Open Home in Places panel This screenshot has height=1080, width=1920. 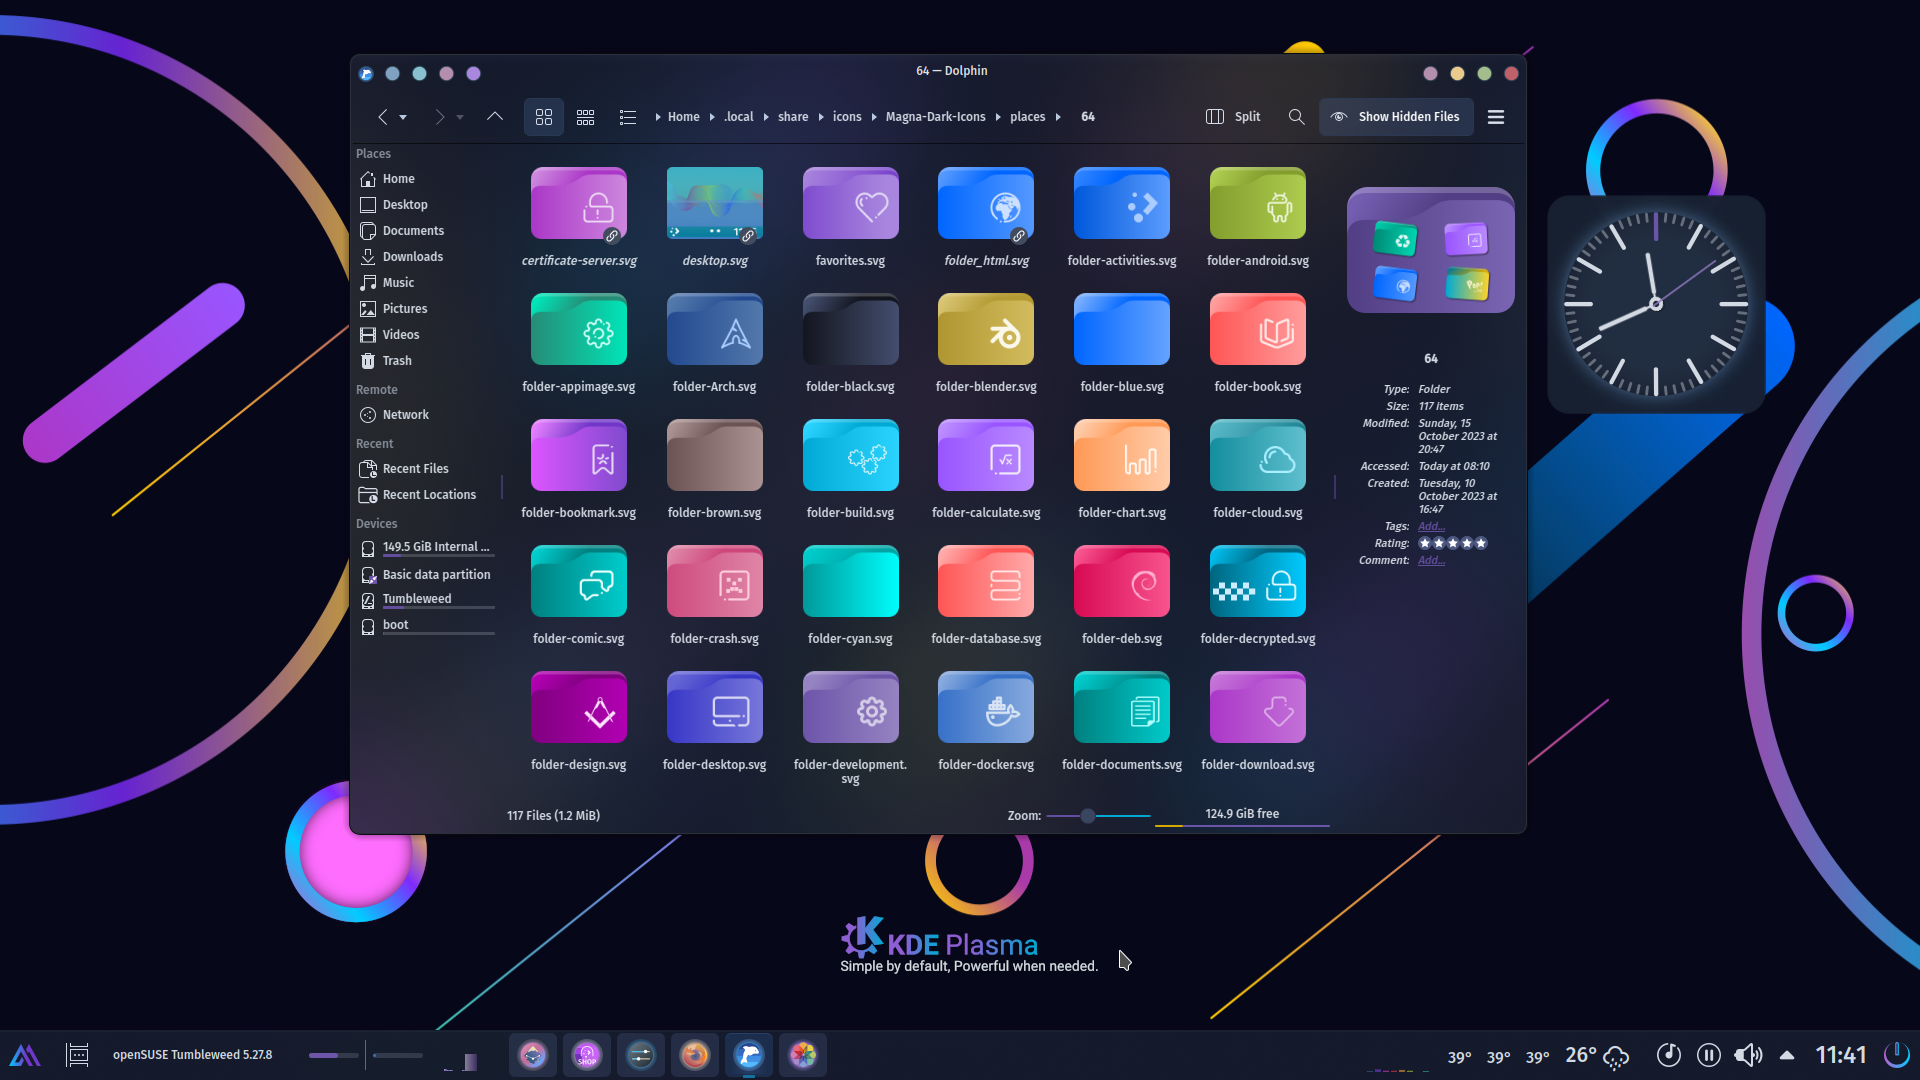coord(427,179)
